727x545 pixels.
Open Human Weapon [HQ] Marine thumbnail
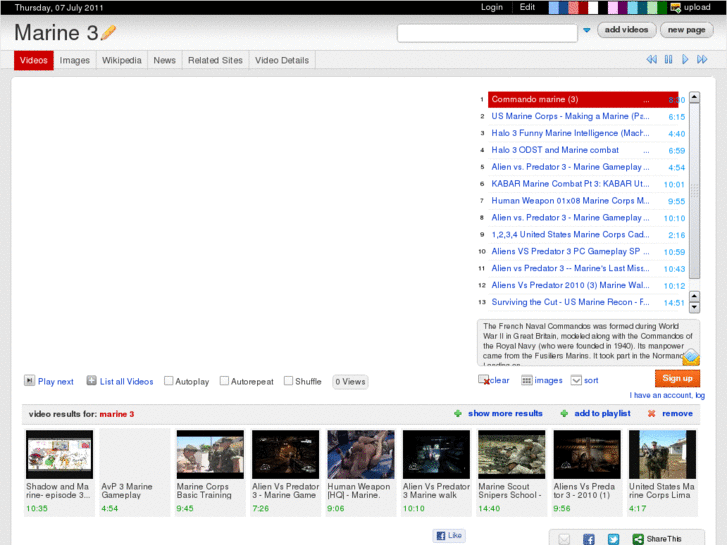(x=361, y=454)
